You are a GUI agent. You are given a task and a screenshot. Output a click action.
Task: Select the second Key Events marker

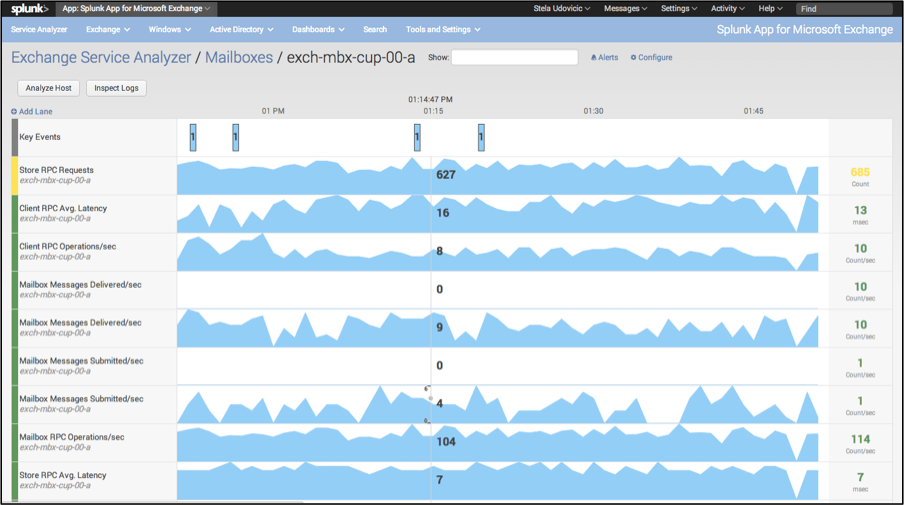[236, 137]
